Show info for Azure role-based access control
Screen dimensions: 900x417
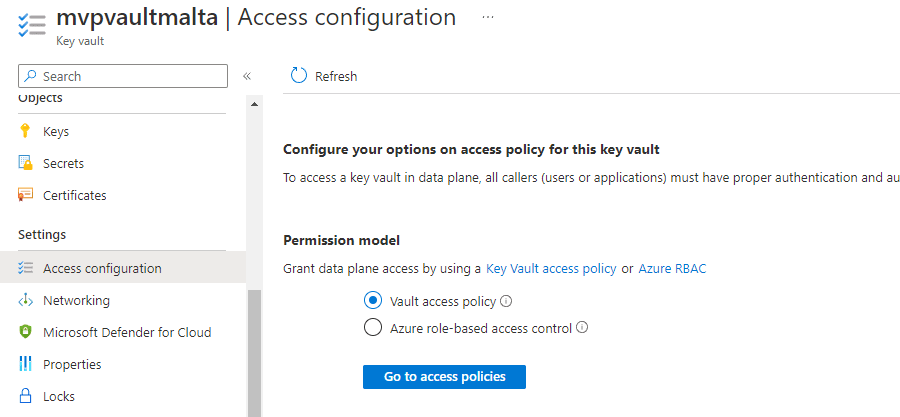tap(582, 327)
